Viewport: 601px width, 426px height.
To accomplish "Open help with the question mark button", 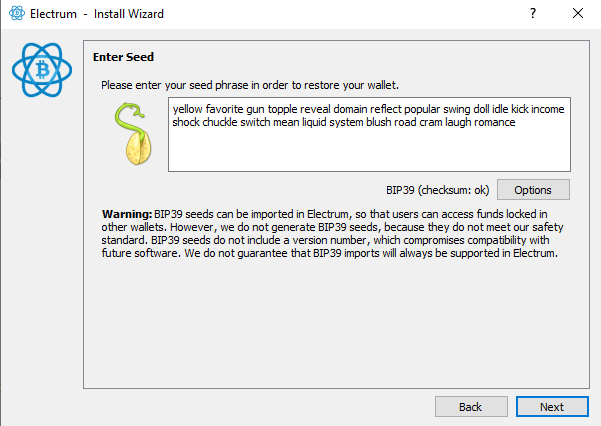I will (533, 13).
